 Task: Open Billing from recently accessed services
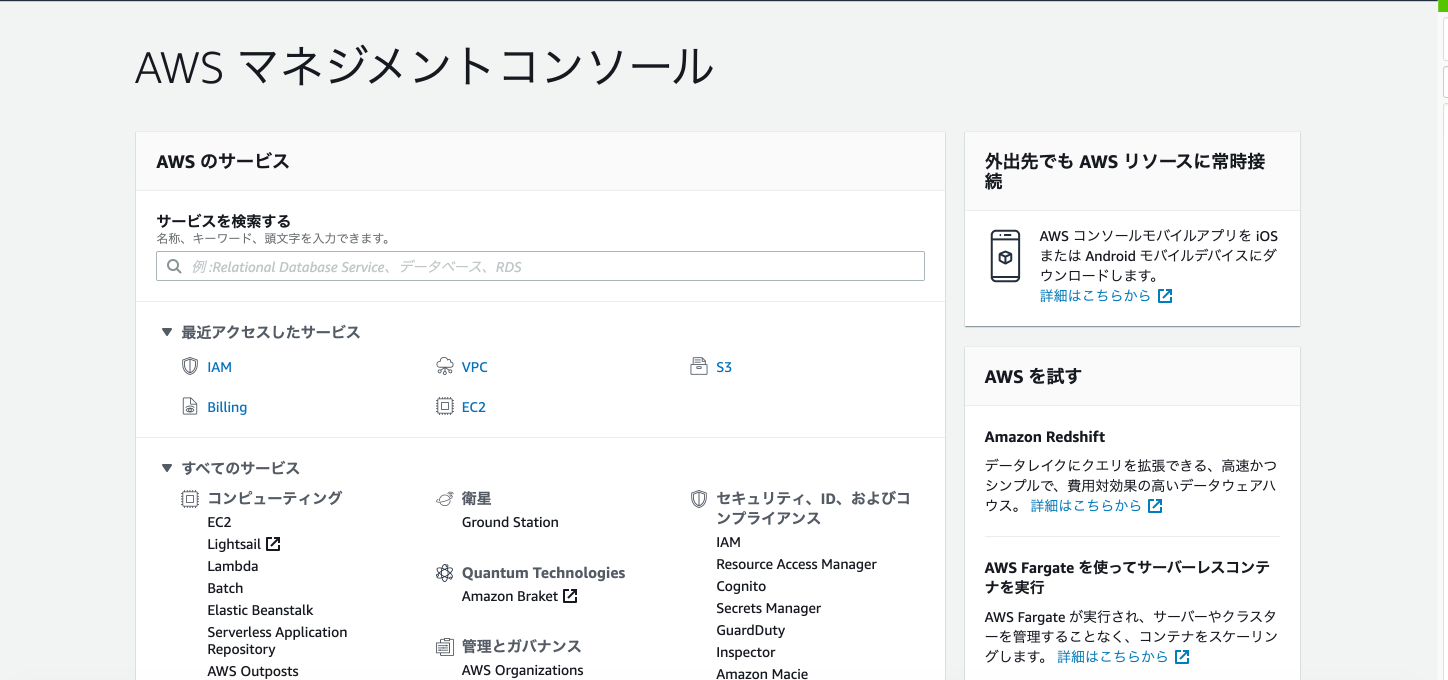coord(227,407)
